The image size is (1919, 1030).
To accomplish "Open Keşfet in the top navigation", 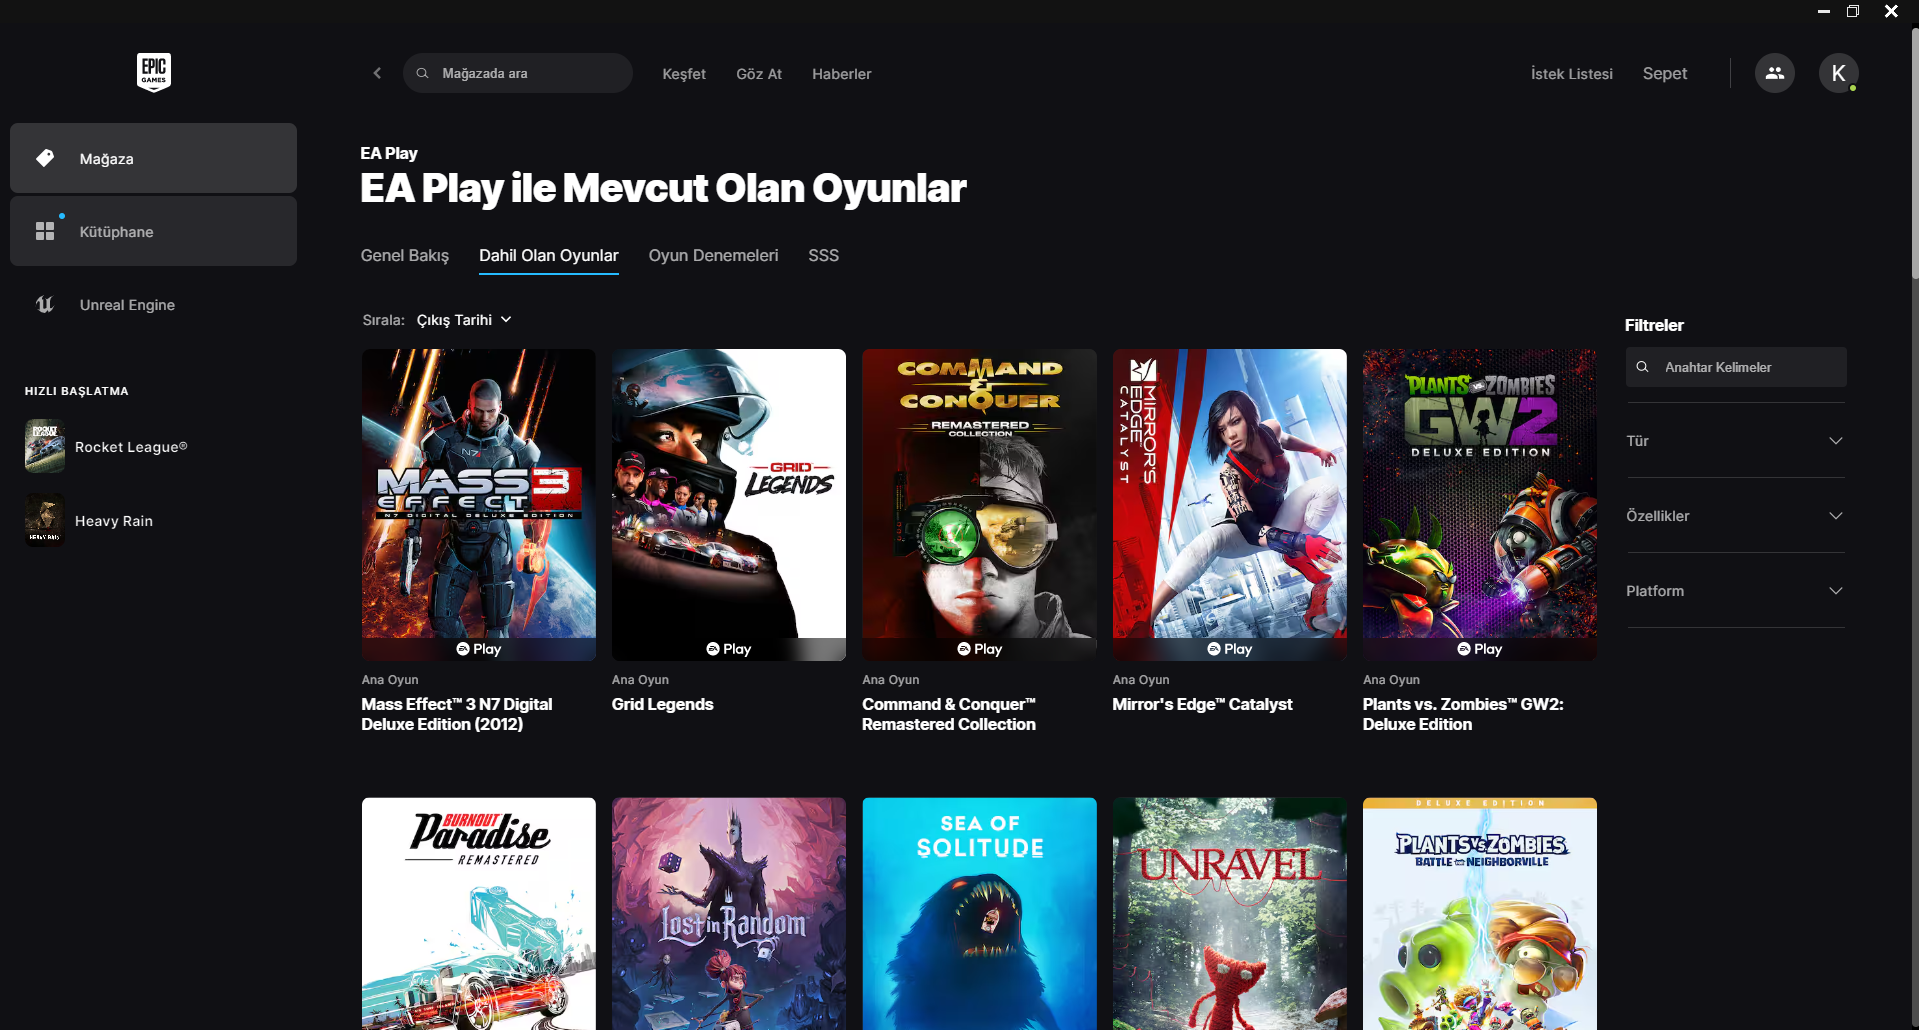I will click(x=684, y=74).
